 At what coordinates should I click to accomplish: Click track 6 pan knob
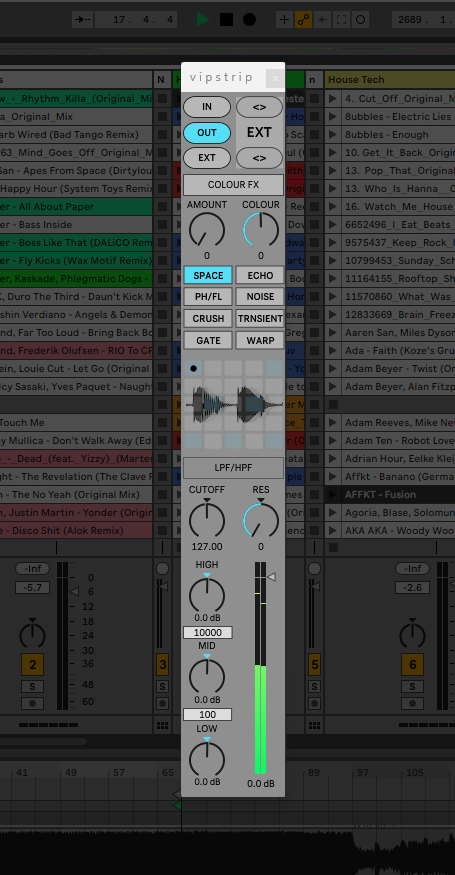click(413, 634)
